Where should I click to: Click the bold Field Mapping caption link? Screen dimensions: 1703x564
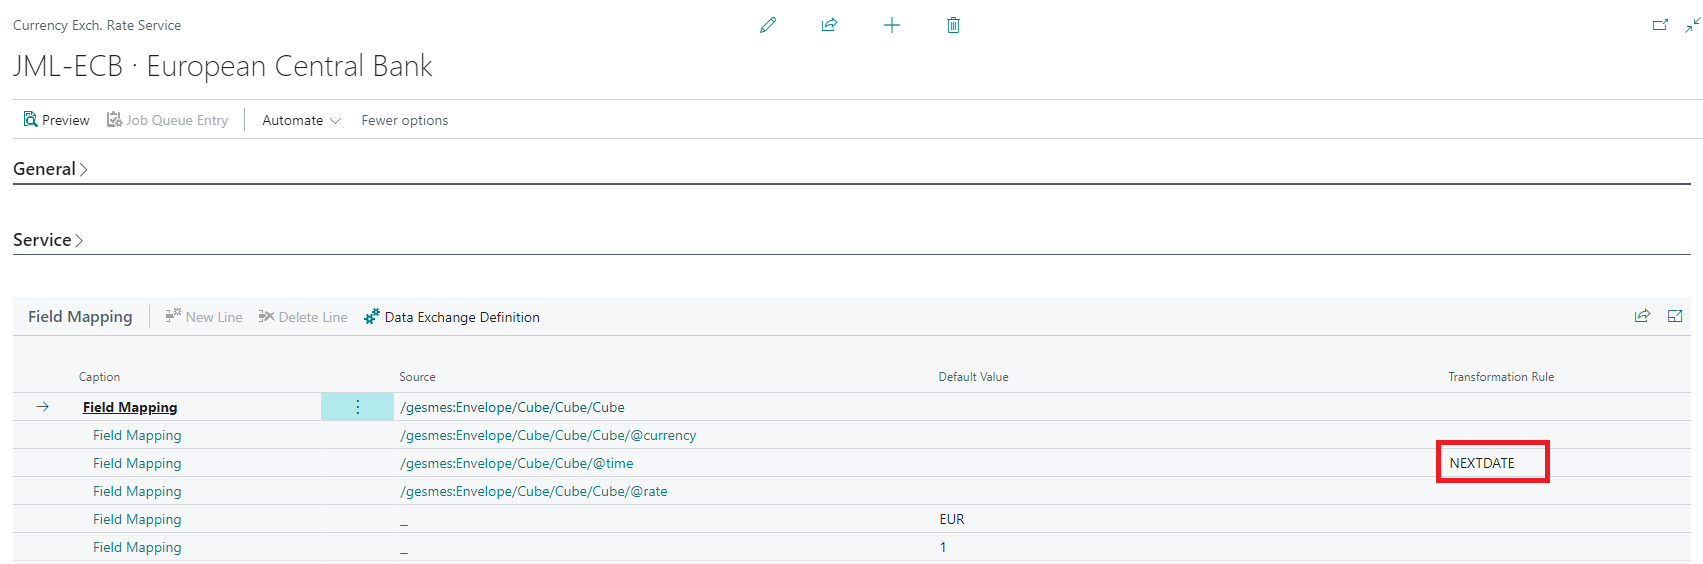(130, 407)
